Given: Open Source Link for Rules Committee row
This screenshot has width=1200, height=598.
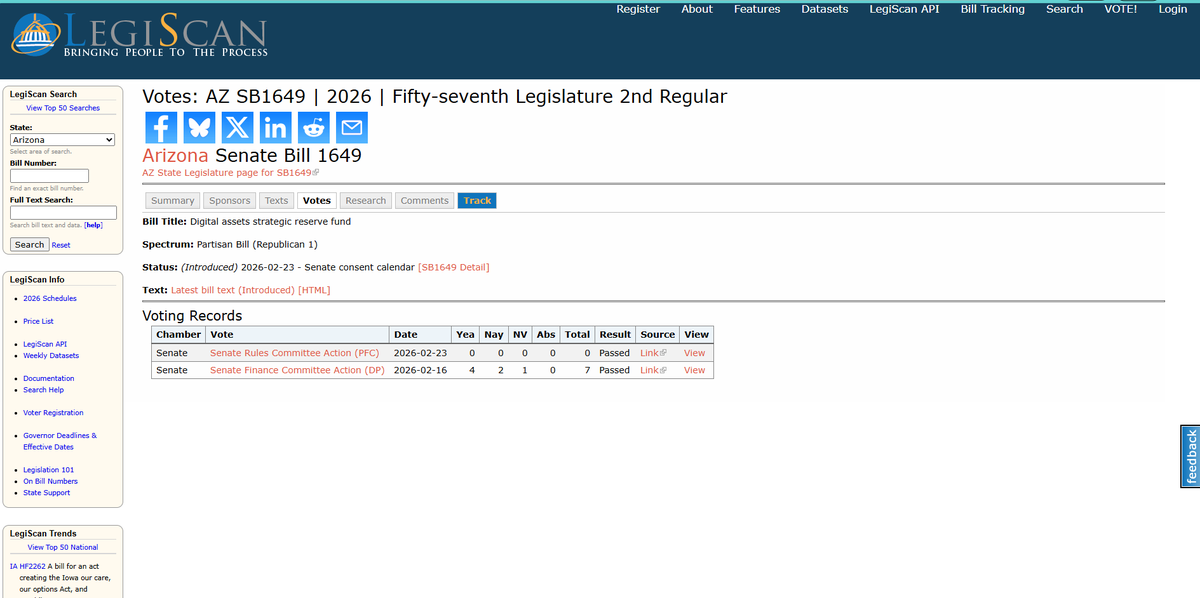Looking at the screenshot, I should pos(653,353).
